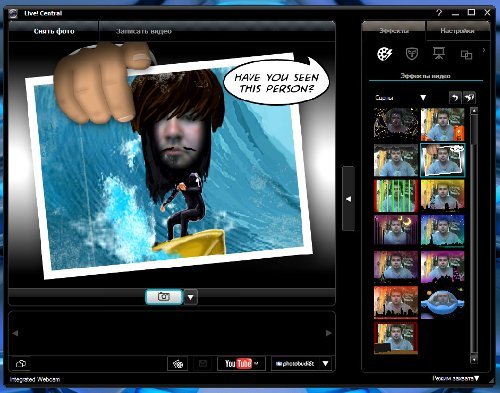This screenshot has height=393, width=500.
Task: Open the video effects palette icon
Action: click(x=385, y=54)
